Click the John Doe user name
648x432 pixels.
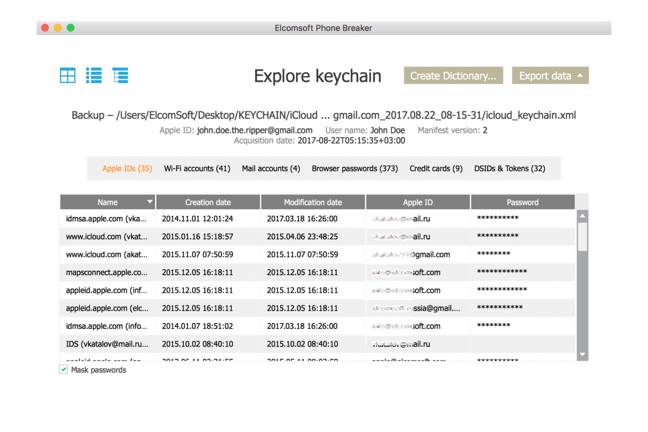click(x=388, y=130)
